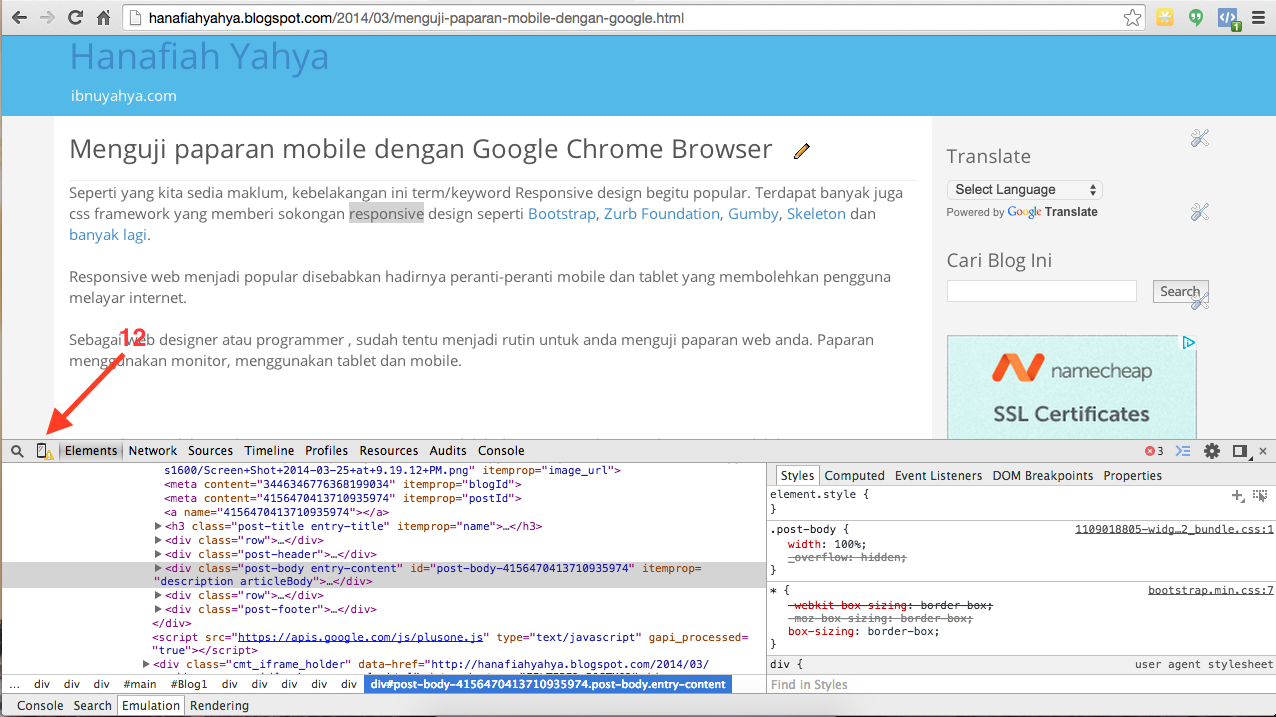The image size is (1276, 717).
Task: Expand the h3 post-title node
Action: pyautogui.click(x=158, y=526)
